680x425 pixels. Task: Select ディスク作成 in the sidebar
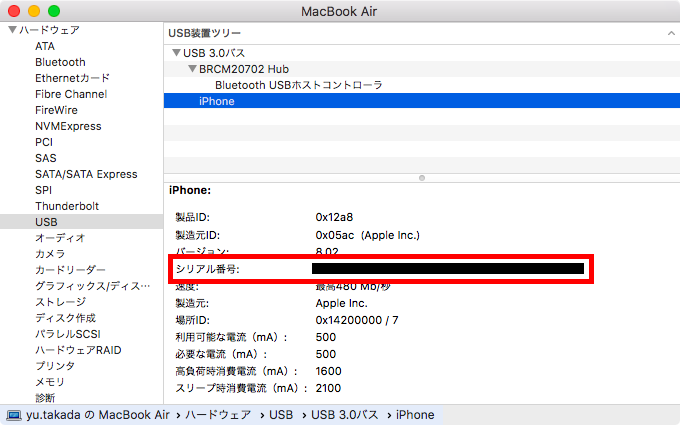(x=65, y=318)
